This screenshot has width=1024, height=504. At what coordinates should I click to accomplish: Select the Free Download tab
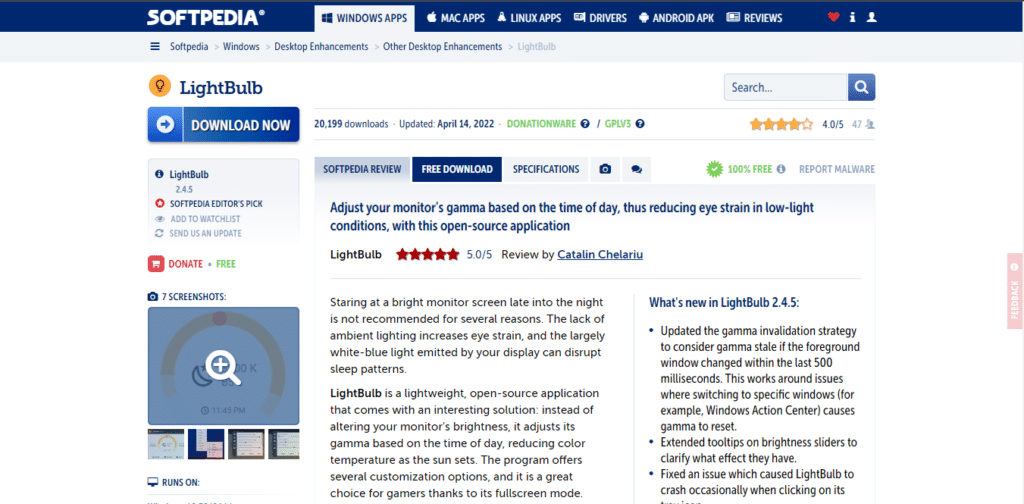click(x=457, y=170)
